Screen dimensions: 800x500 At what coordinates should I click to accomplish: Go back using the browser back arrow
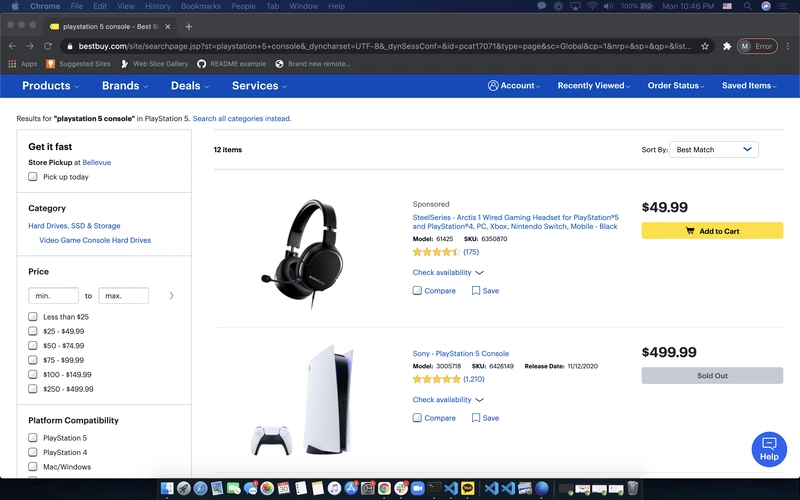pyautogui.click(x=12, y=46)
